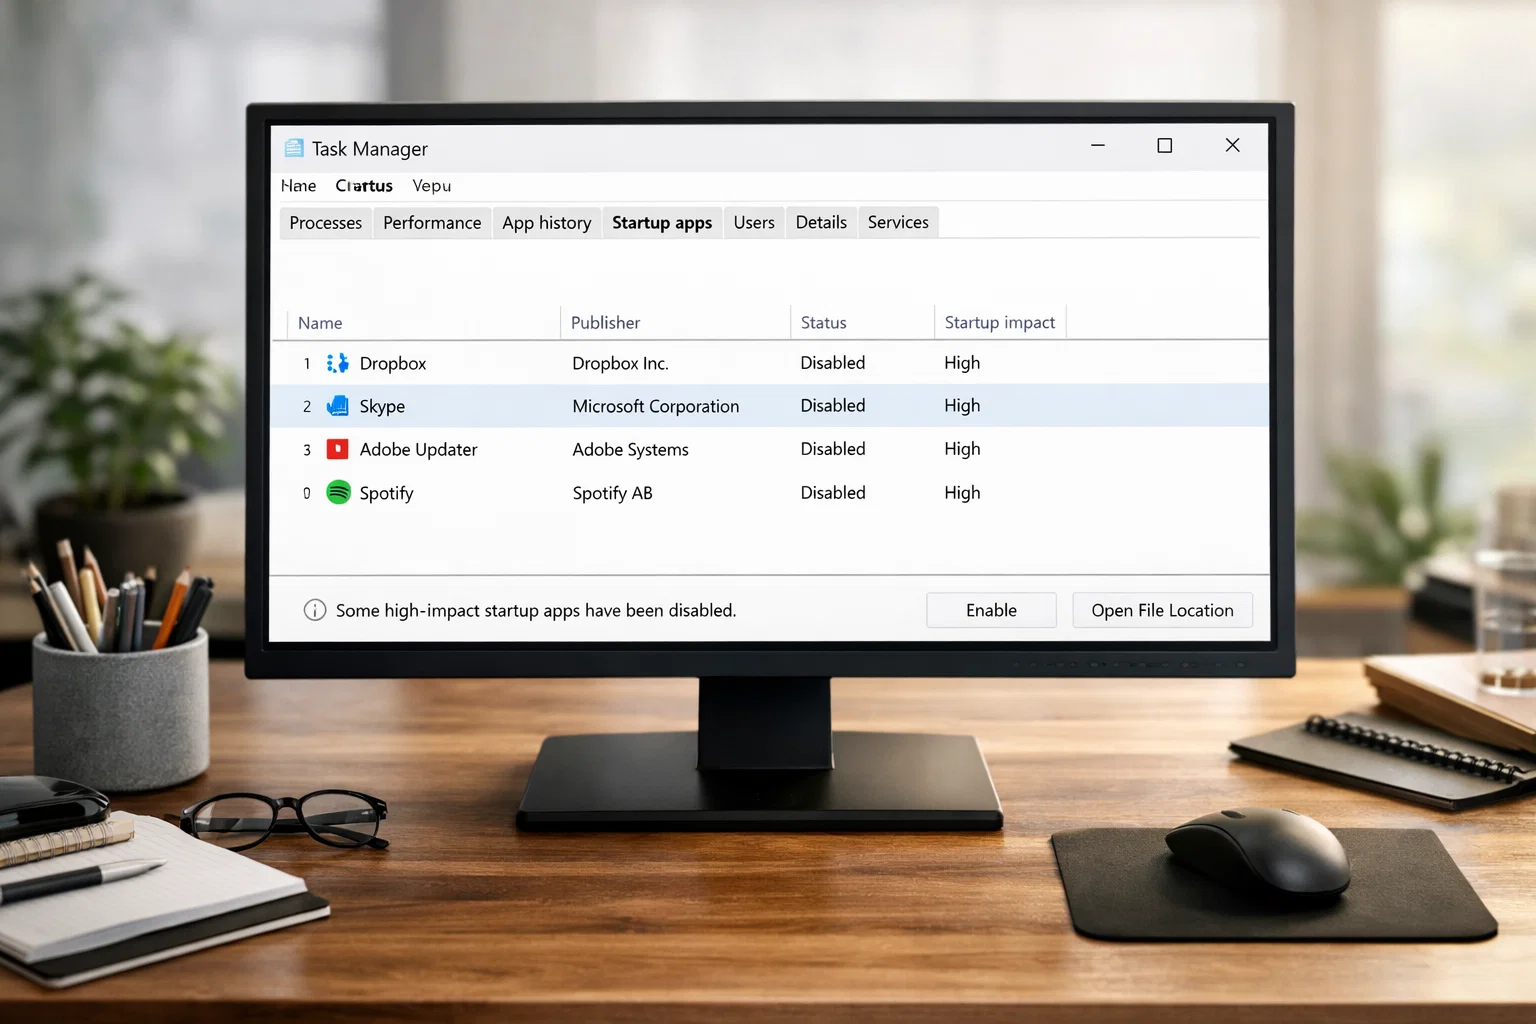Screen dimensions: 1536x1024
Task: Click the High impact value for Skype
Action: [x=962, y=405]
